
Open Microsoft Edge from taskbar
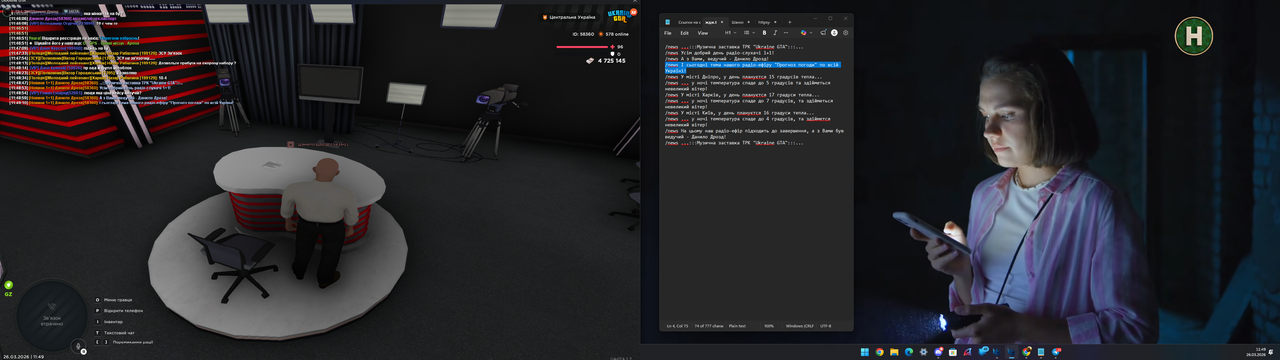[909, 352]
